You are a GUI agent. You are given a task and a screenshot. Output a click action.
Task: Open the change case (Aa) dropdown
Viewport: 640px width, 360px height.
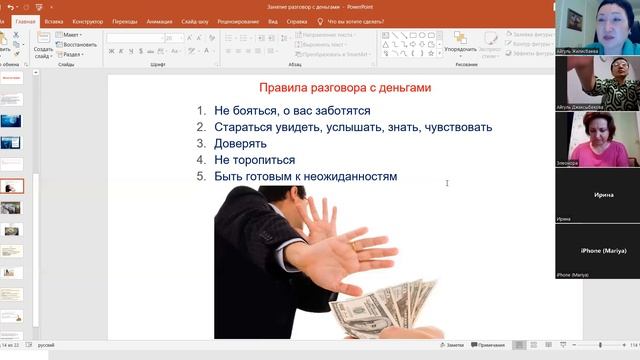click(x=176, y=51)
